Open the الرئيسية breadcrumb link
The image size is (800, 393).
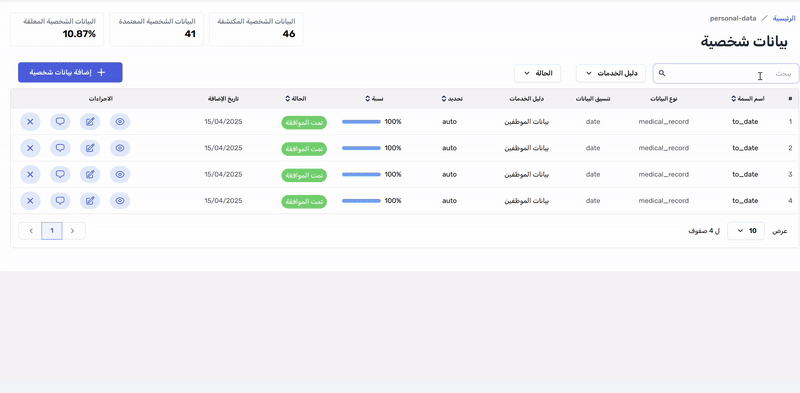[x=784, y=18]
